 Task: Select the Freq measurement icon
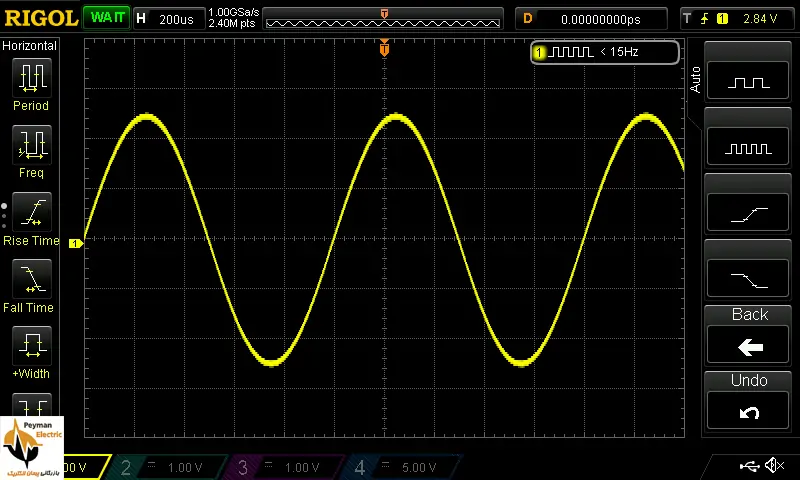point(32,144)
